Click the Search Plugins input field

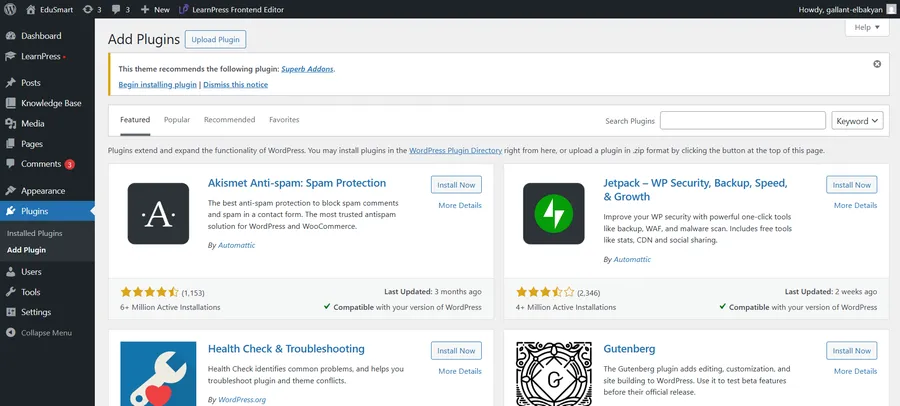(743, 121)
